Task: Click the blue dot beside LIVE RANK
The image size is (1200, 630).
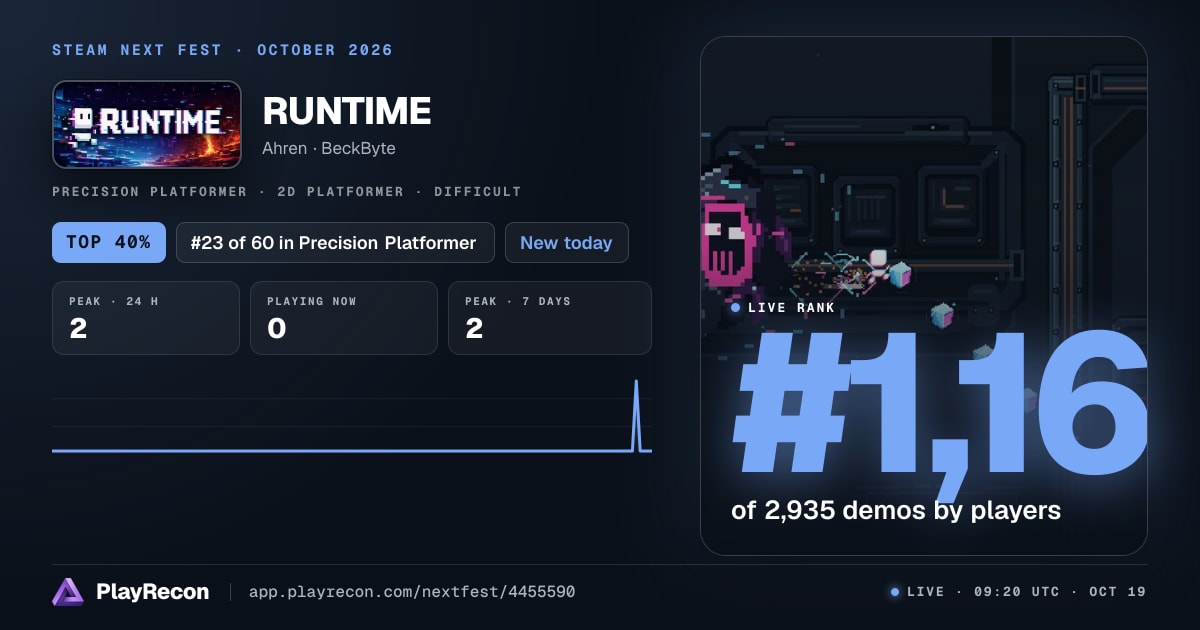Action: click(x=736, y=308)
